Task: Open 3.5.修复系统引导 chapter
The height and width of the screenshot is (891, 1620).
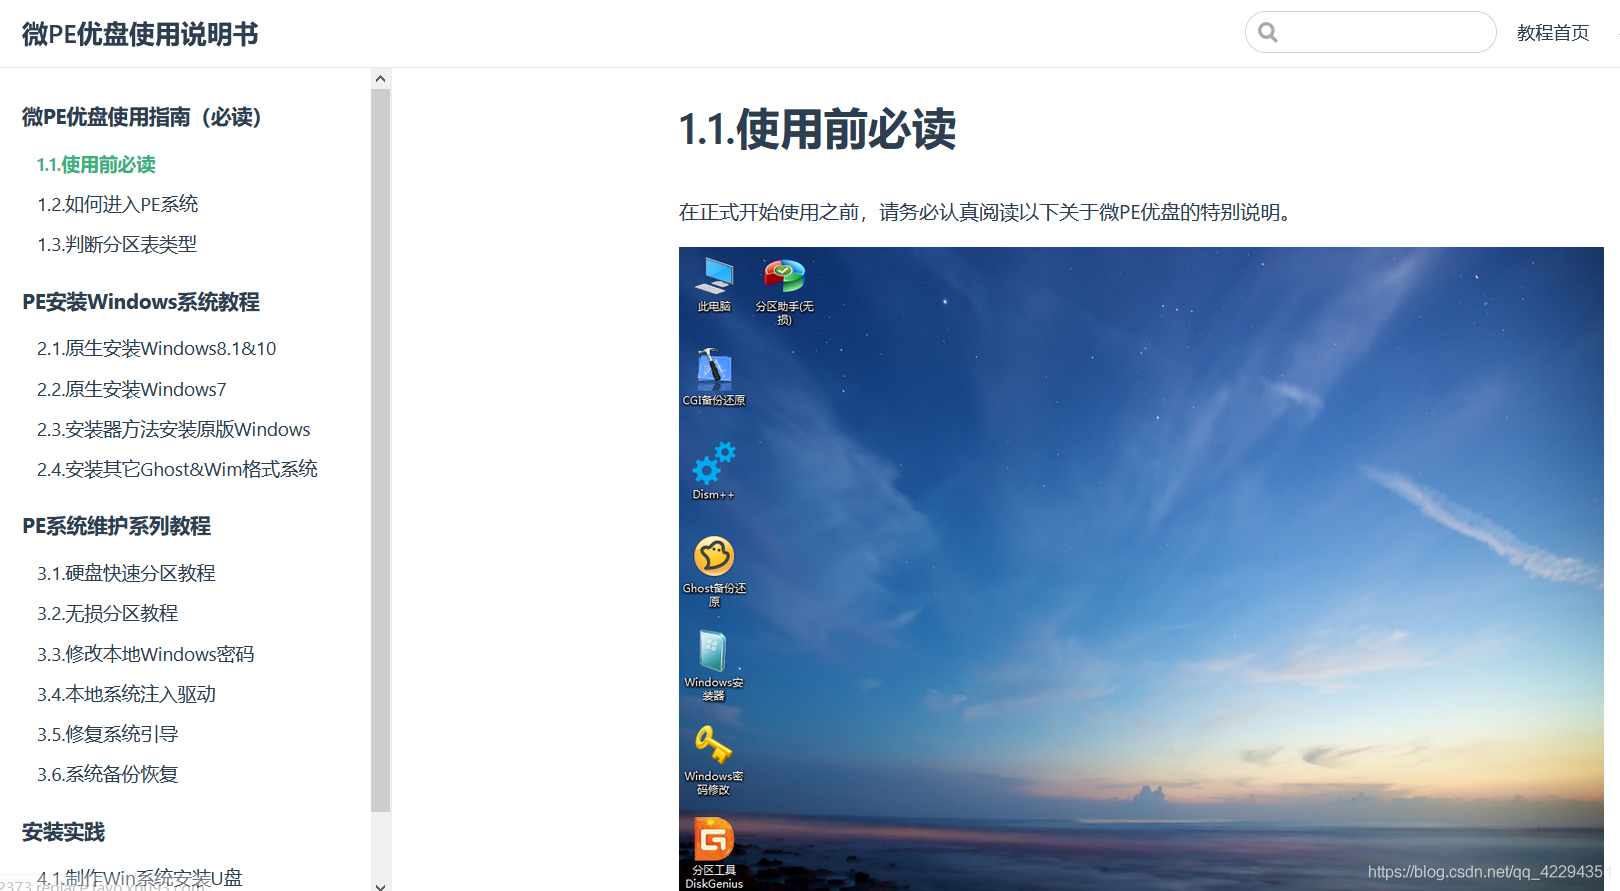Action: [108, 734]
